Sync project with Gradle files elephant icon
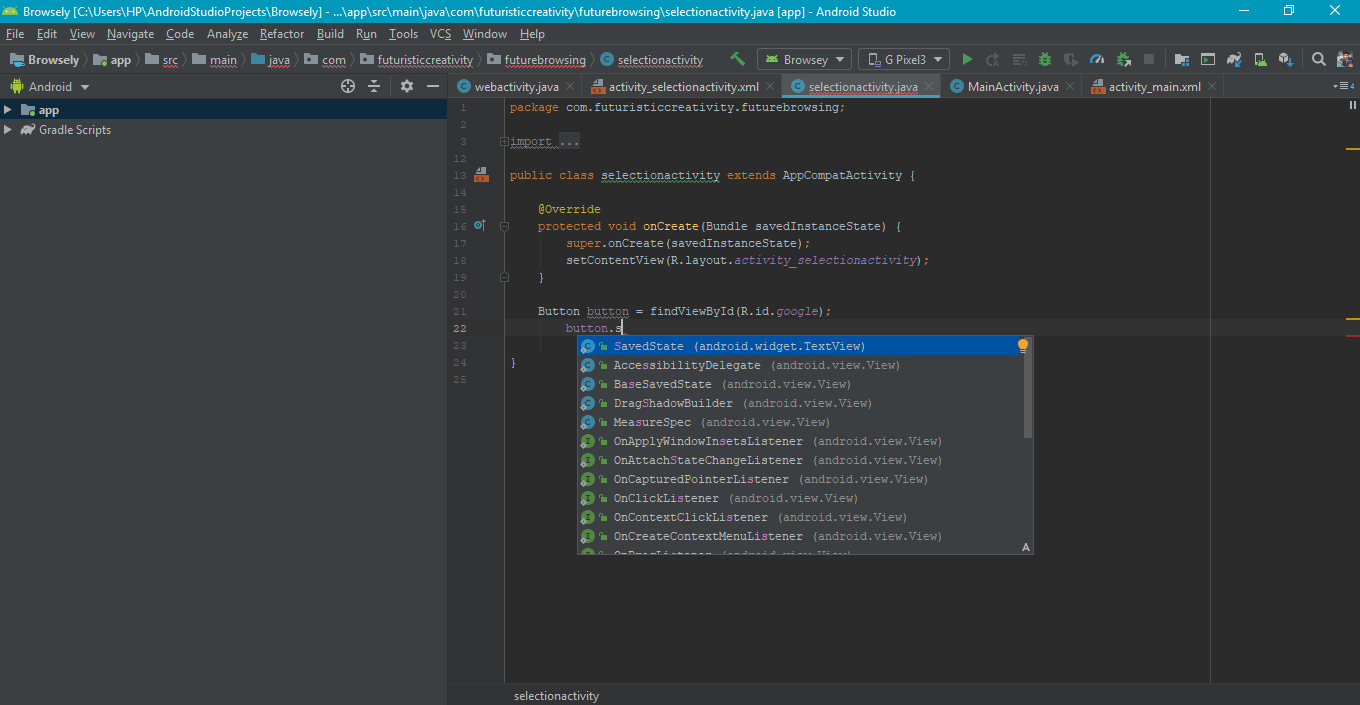Viewport: 1360px width, 705px height. (x=1234, y=60)
